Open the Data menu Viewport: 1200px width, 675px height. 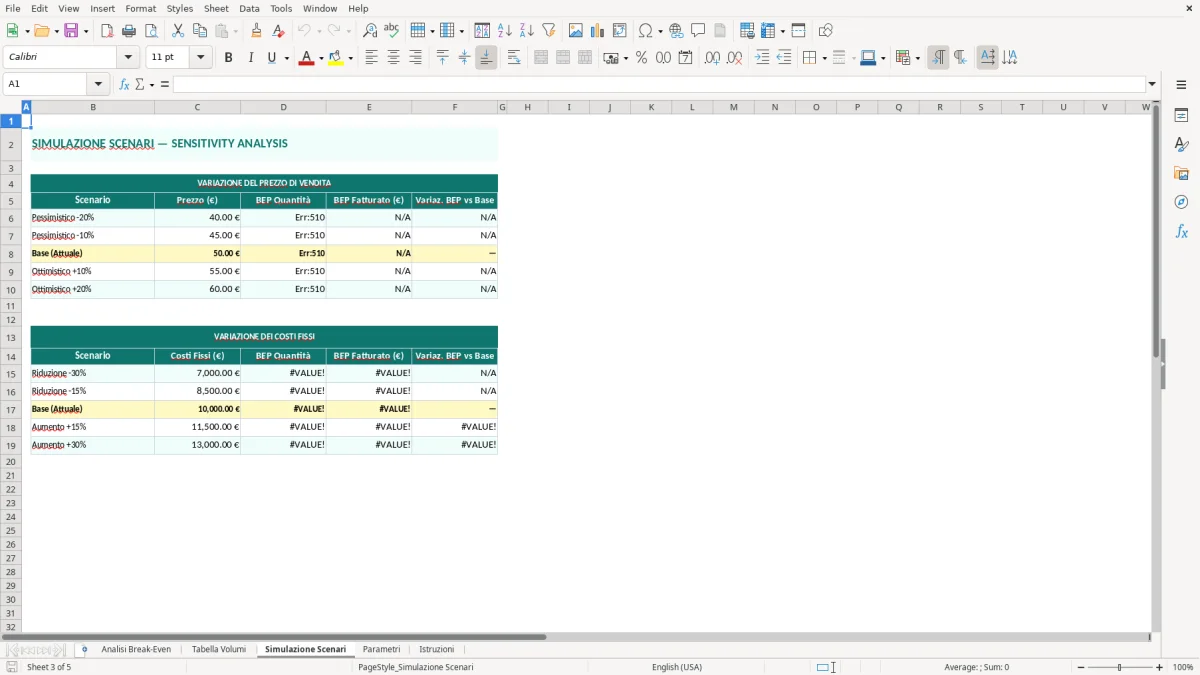(249, 8)
